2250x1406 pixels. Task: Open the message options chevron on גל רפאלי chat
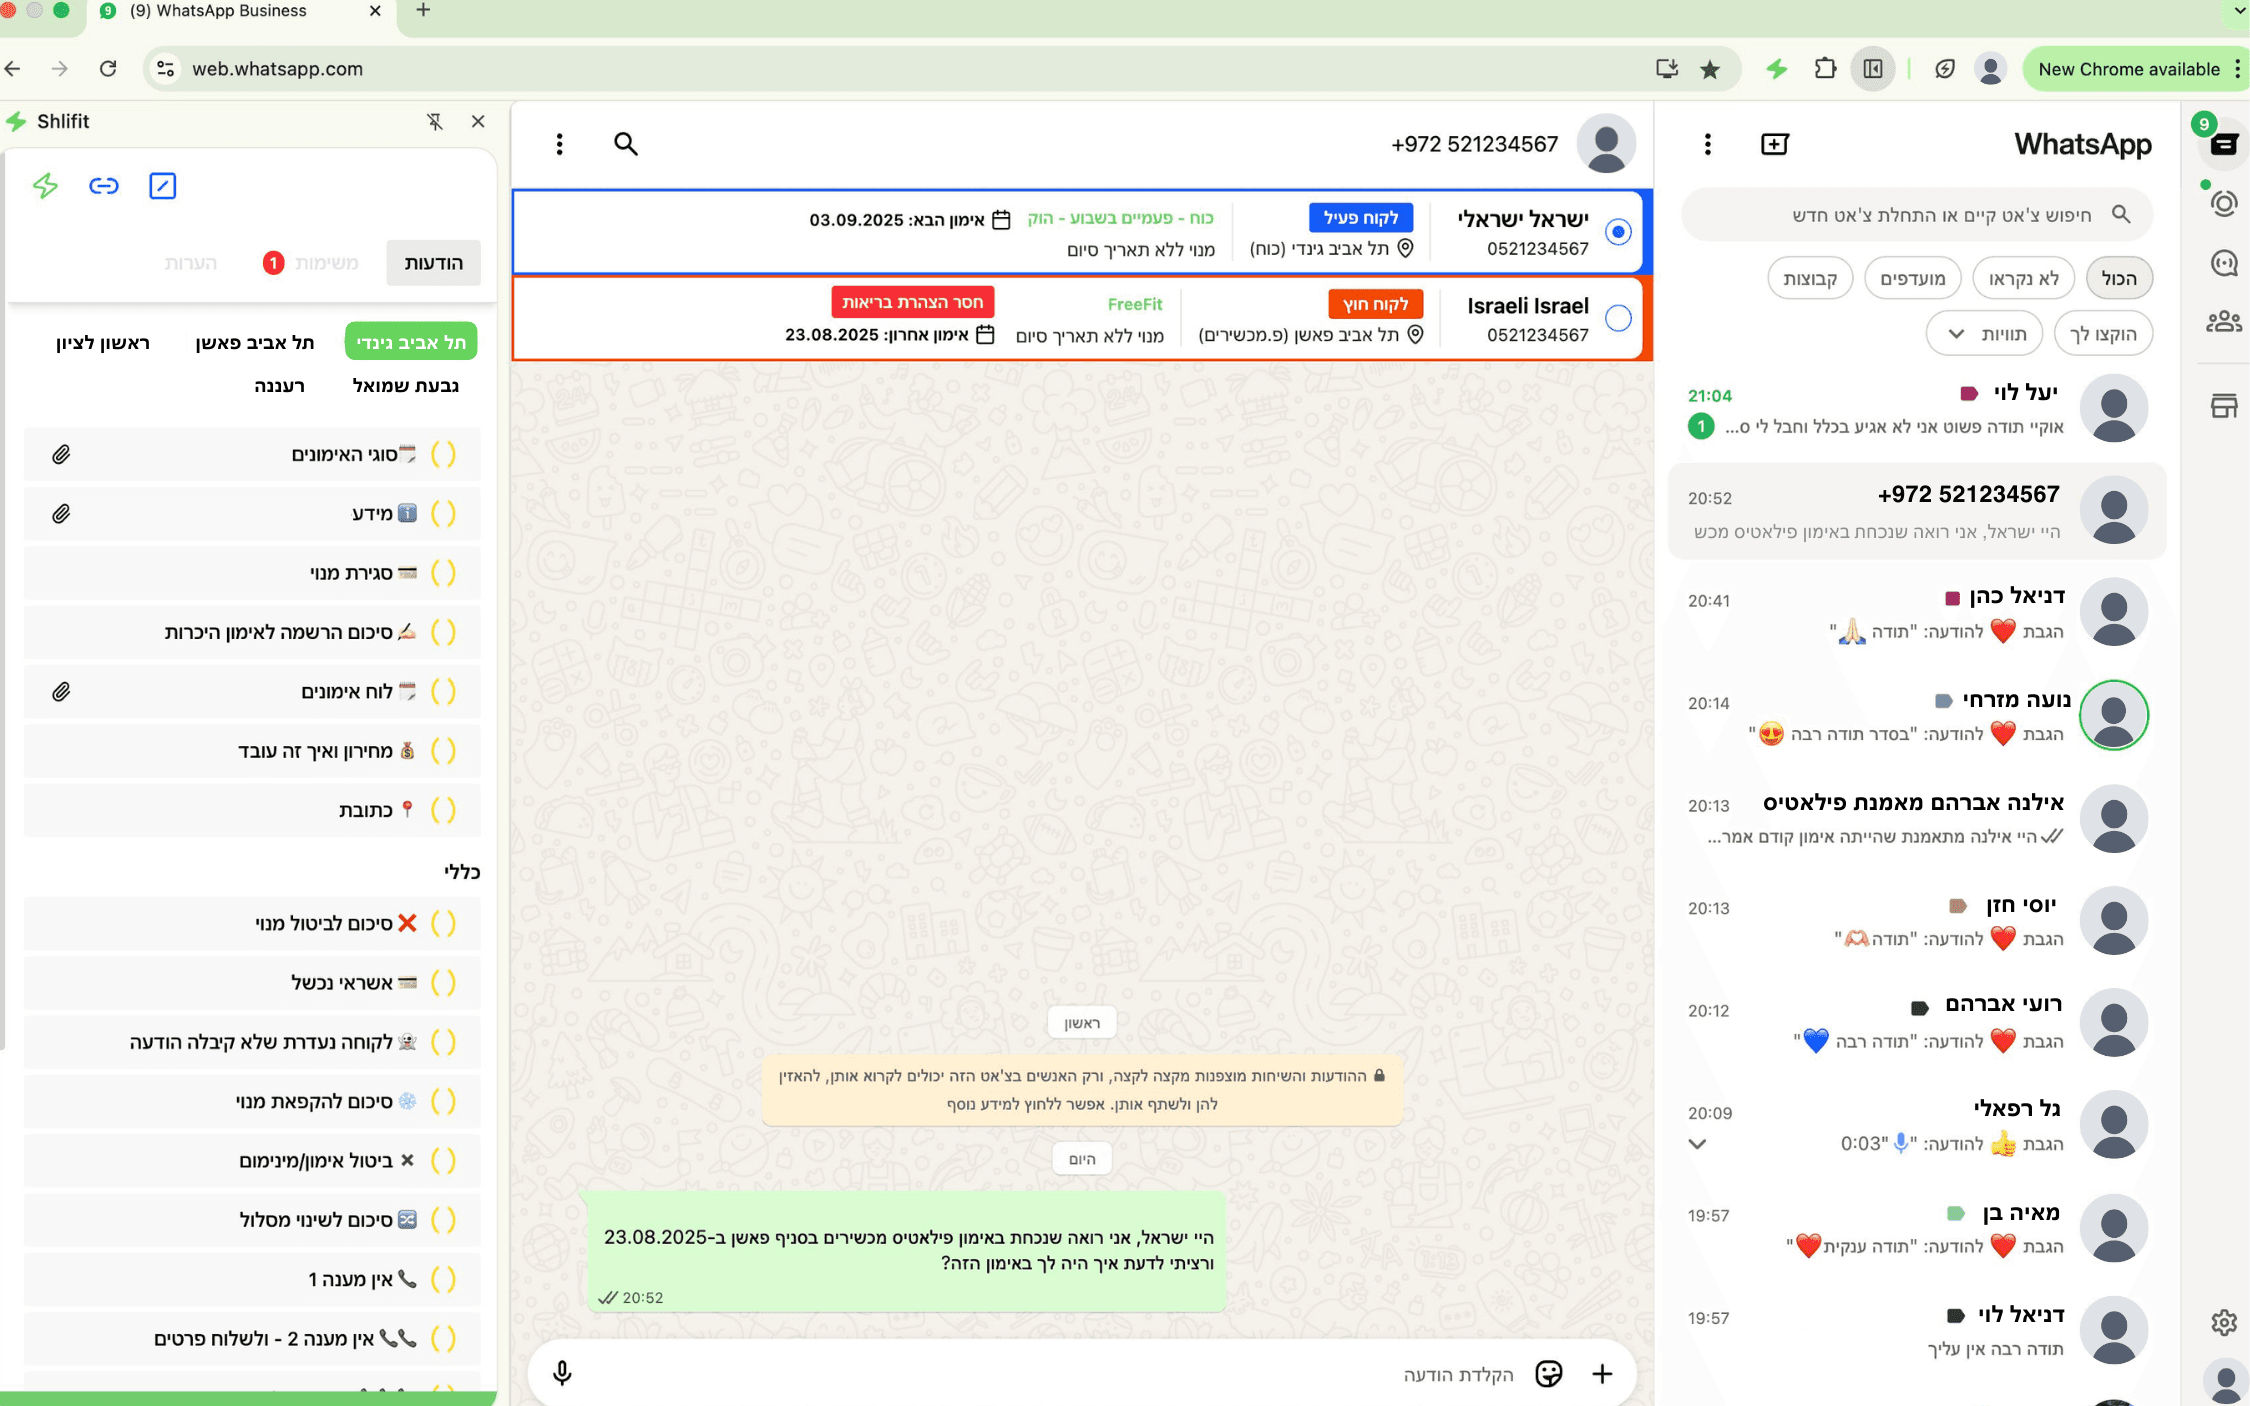point(1697,1143)
